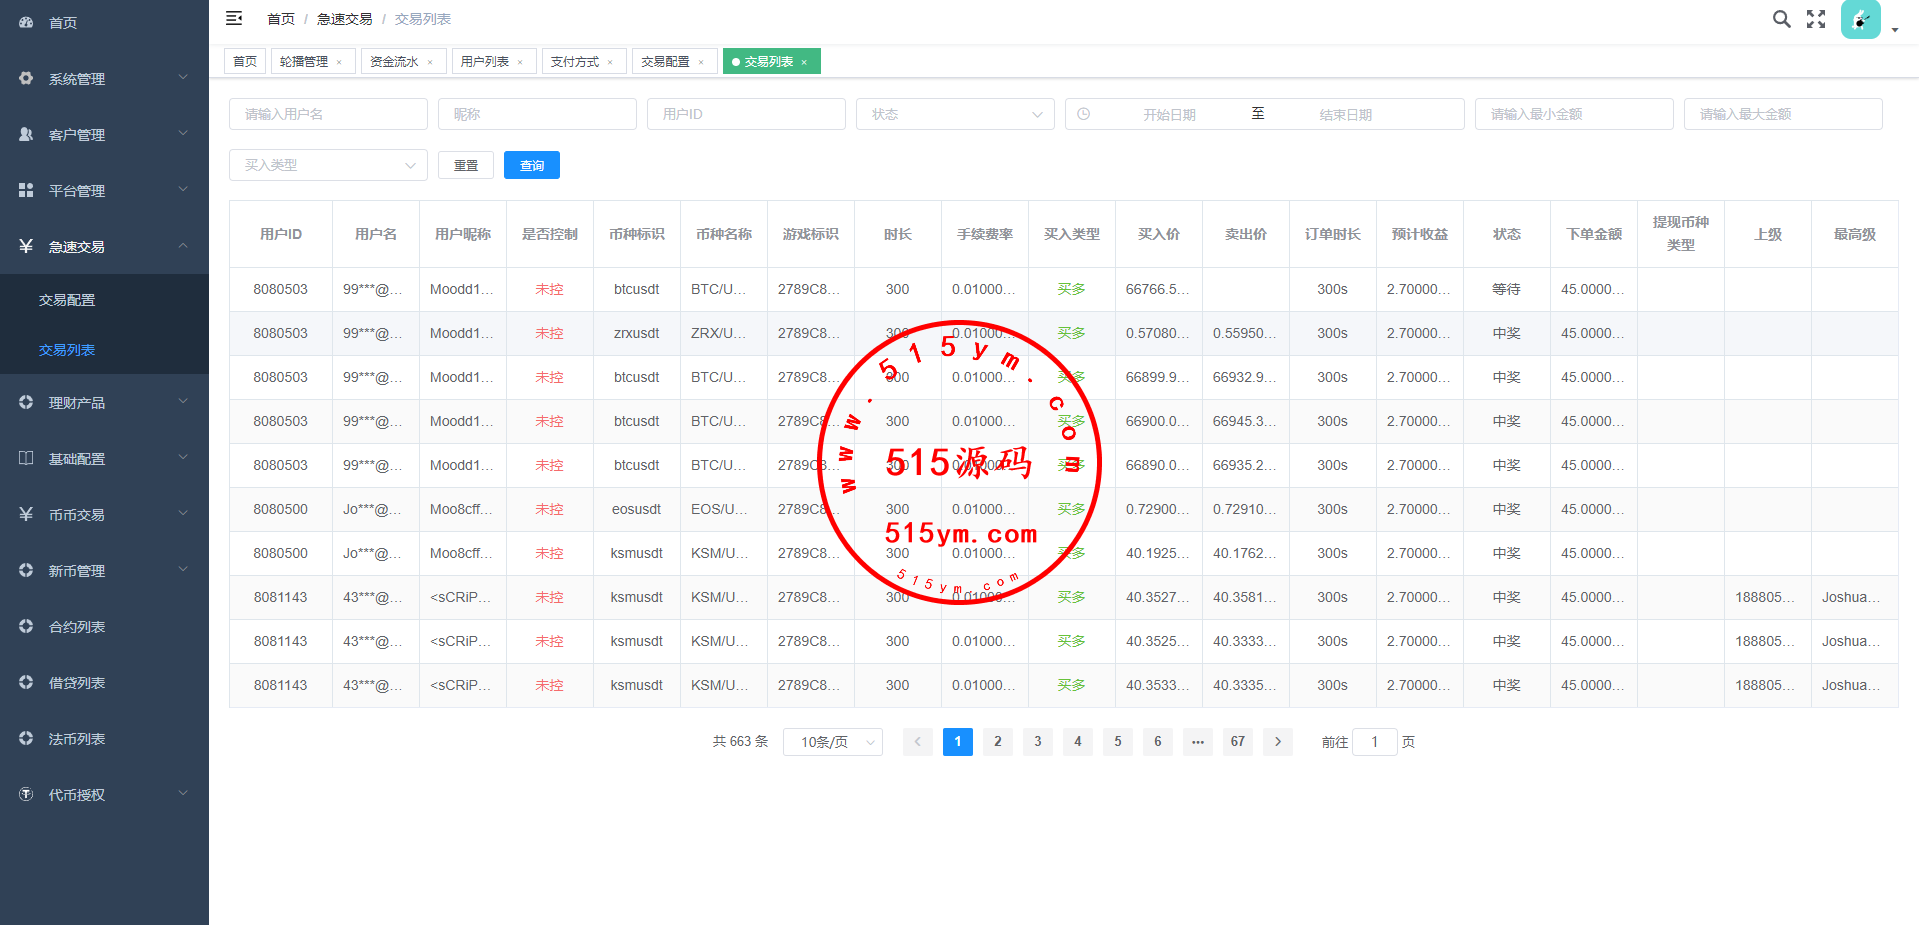Click the blue 查询 button
1919x925 pixels.
click(531, 165)
